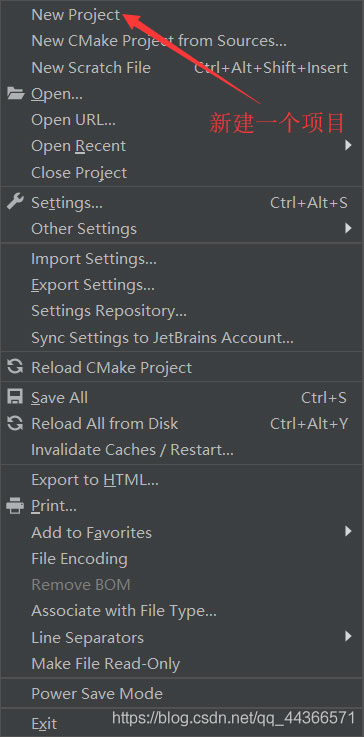Toggle Power Save Mode

182,693
